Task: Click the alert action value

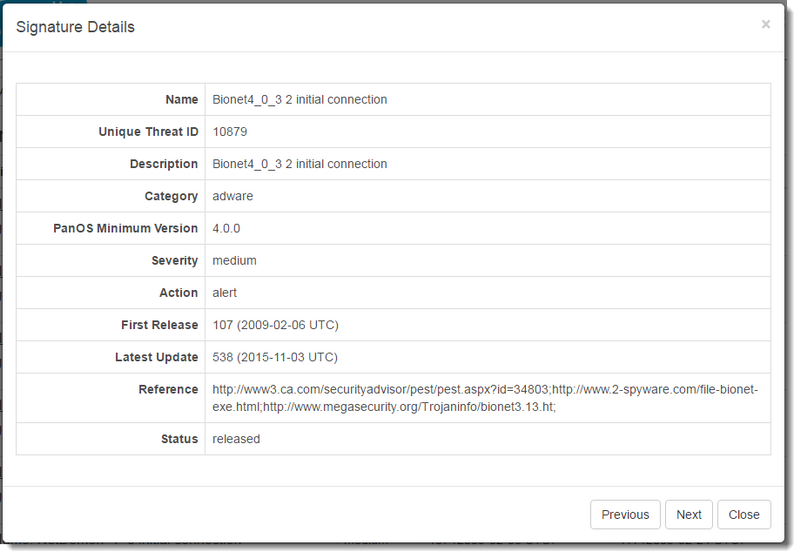Action: click(226, 293)
